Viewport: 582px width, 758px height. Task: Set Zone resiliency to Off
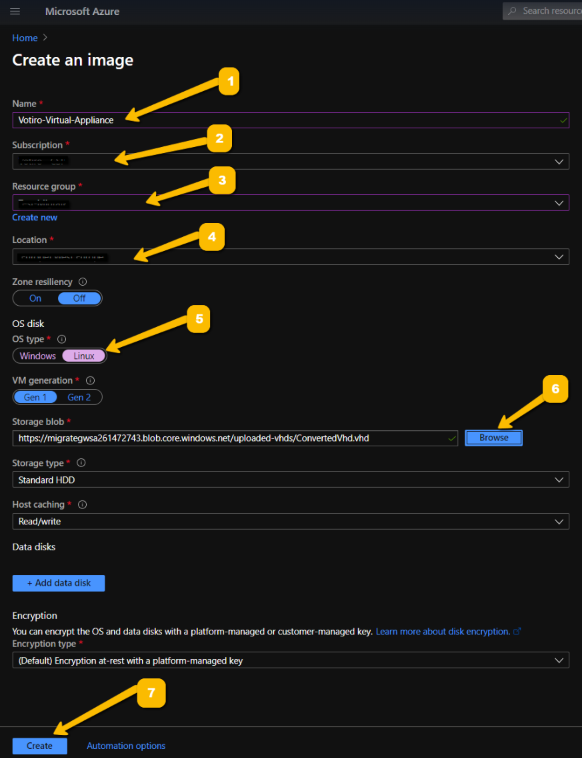click(x=79, y=298)
